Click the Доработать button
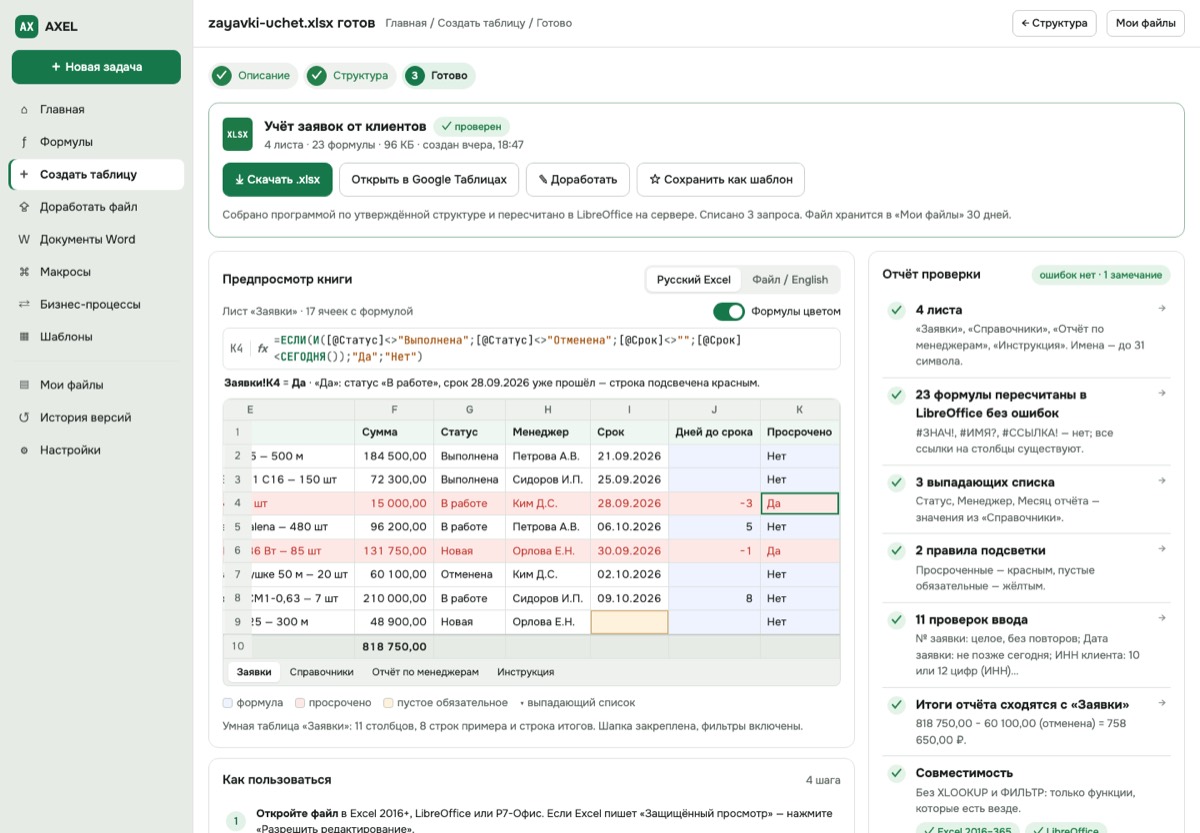Screen dimensions: 1200x833 point(578,180)
